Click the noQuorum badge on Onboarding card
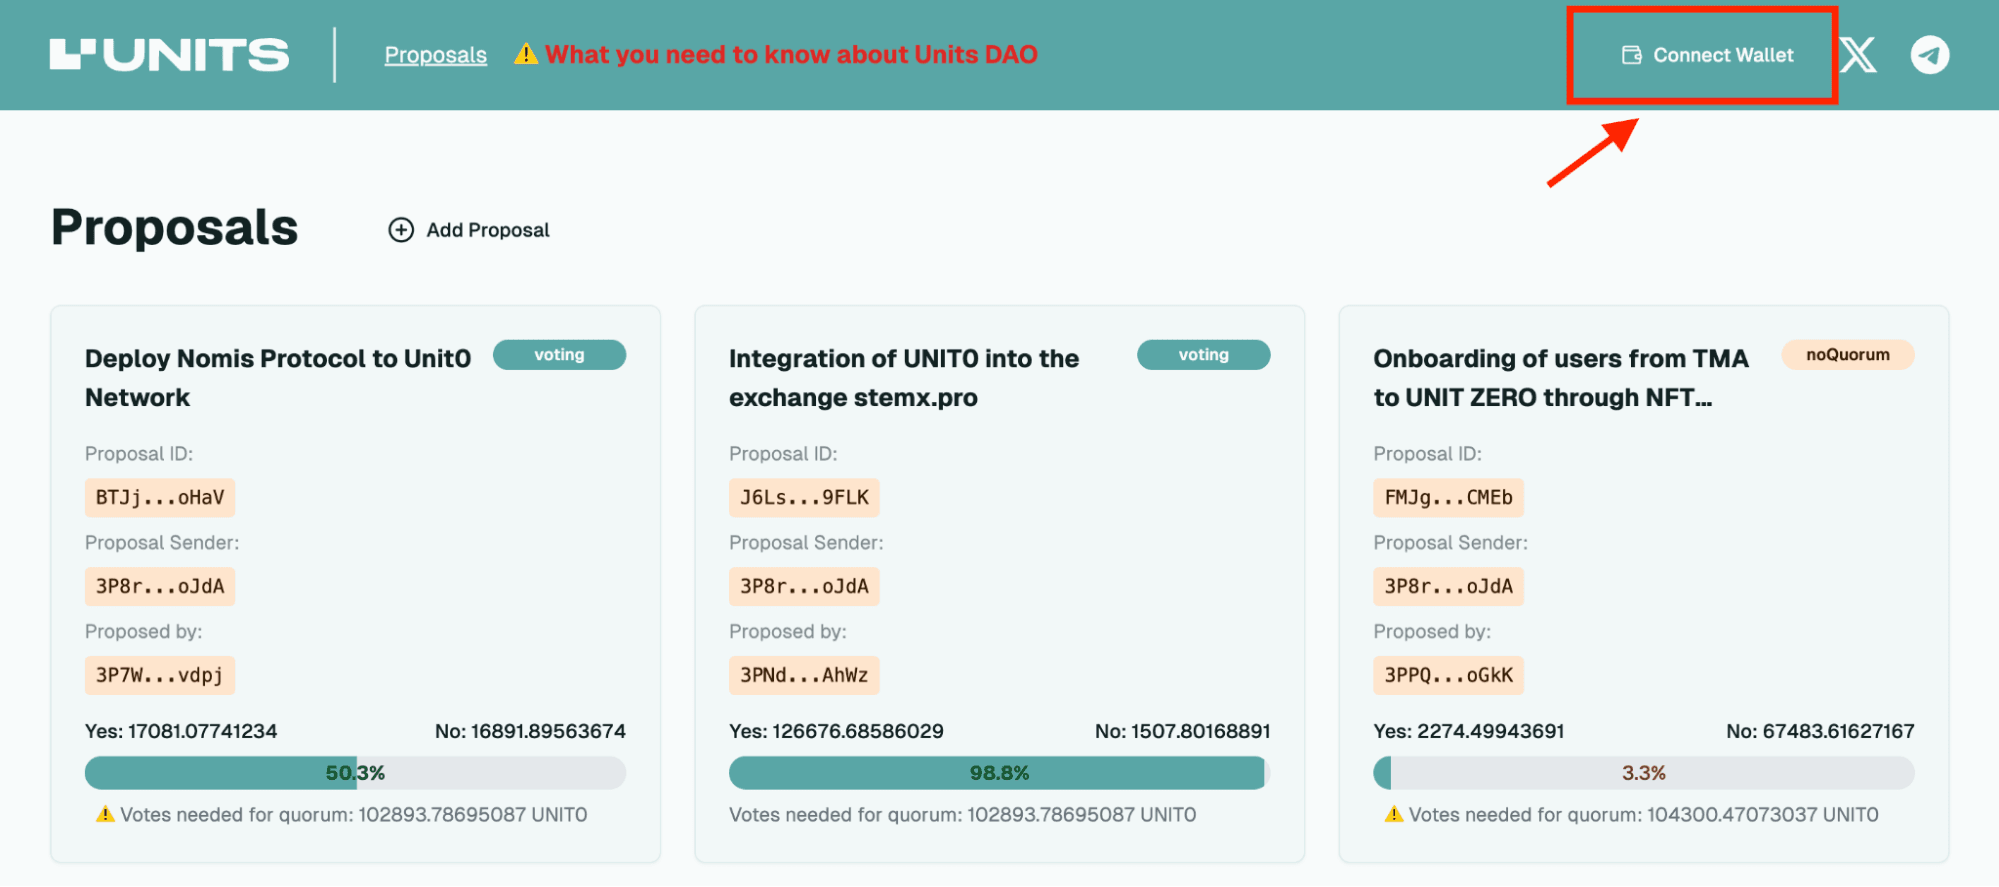 click(x=1847, y=355)
